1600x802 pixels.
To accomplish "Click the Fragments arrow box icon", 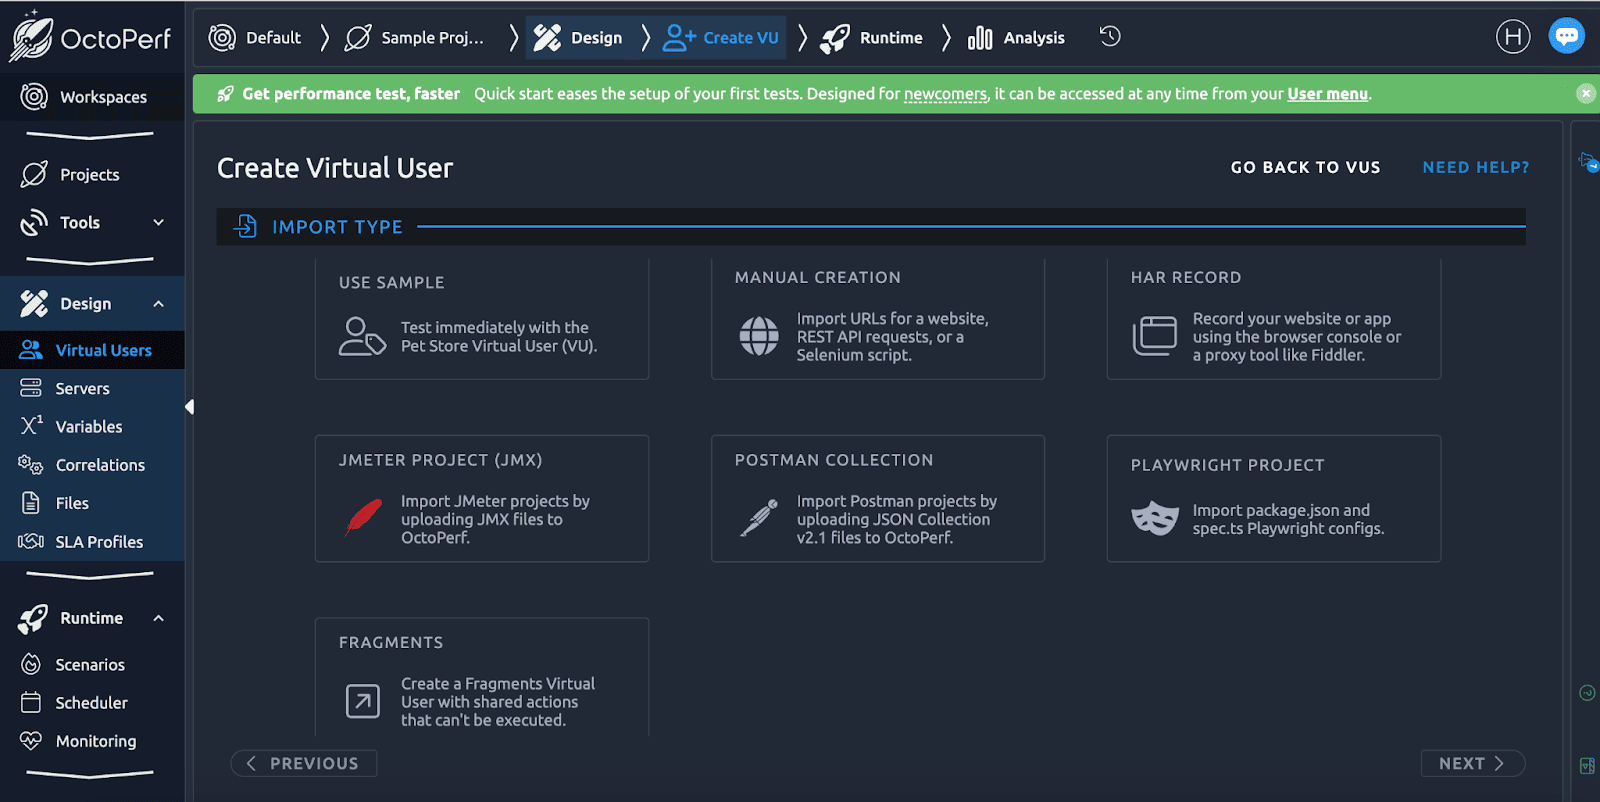I will pos(363,701).
